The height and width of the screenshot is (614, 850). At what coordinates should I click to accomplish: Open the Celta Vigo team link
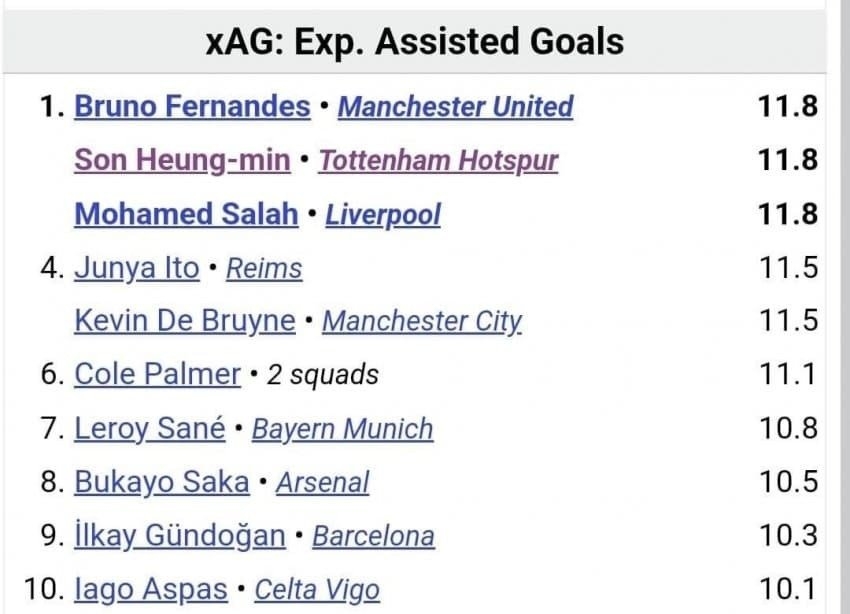click(317, 590)
